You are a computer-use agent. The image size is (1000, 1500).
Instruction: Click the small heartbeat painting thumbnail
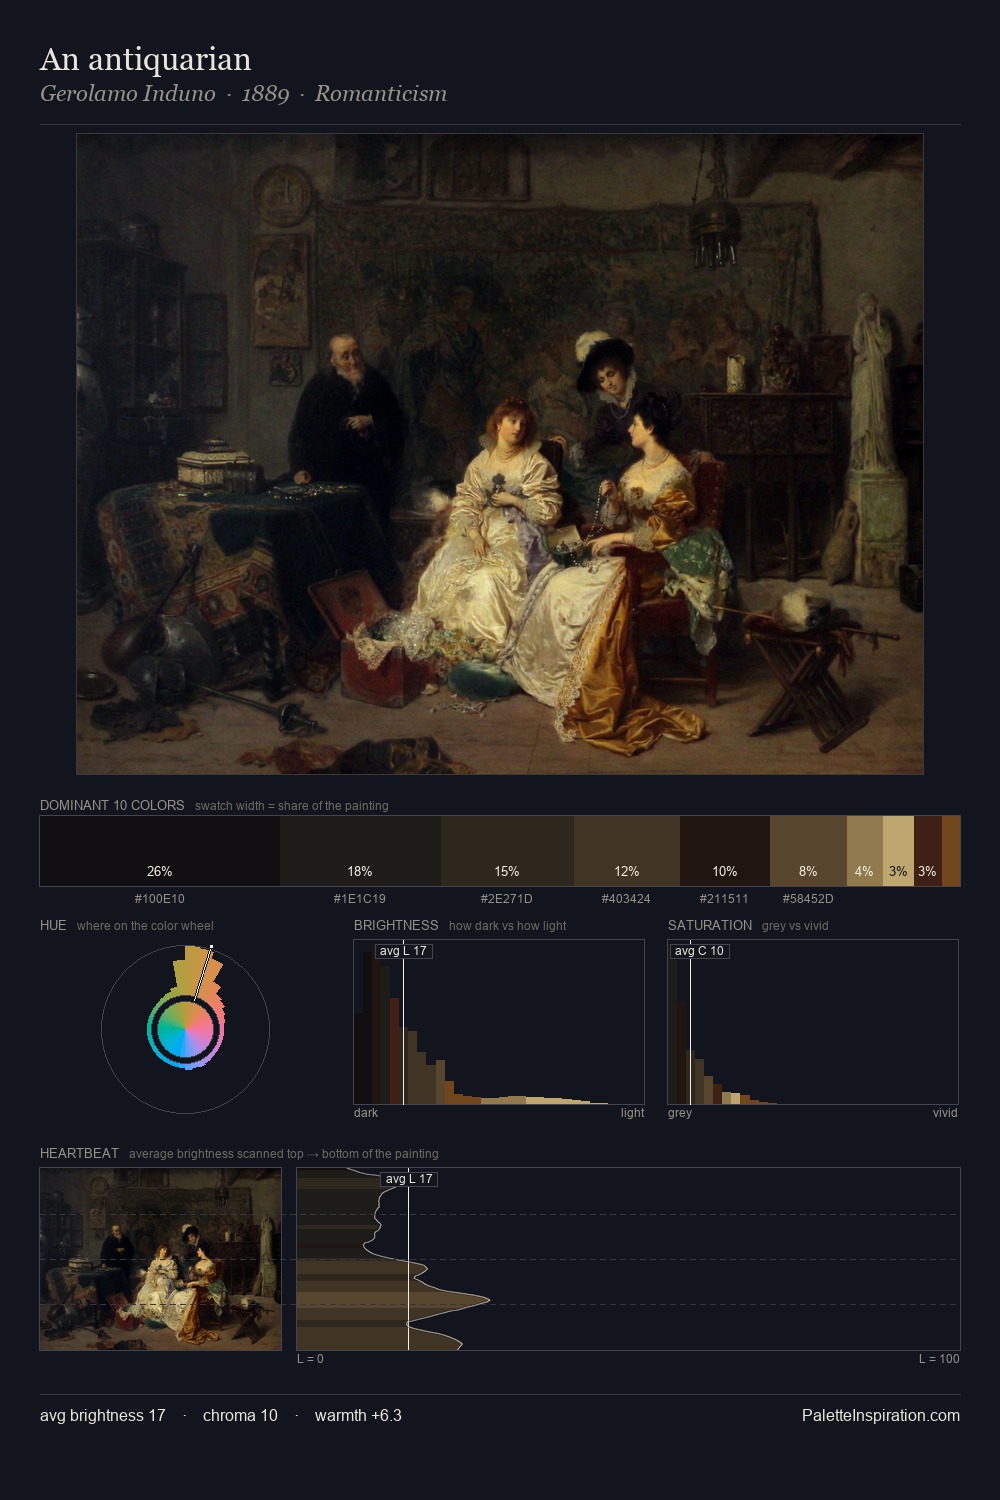pyautogui.click(x=160, y=1259)
